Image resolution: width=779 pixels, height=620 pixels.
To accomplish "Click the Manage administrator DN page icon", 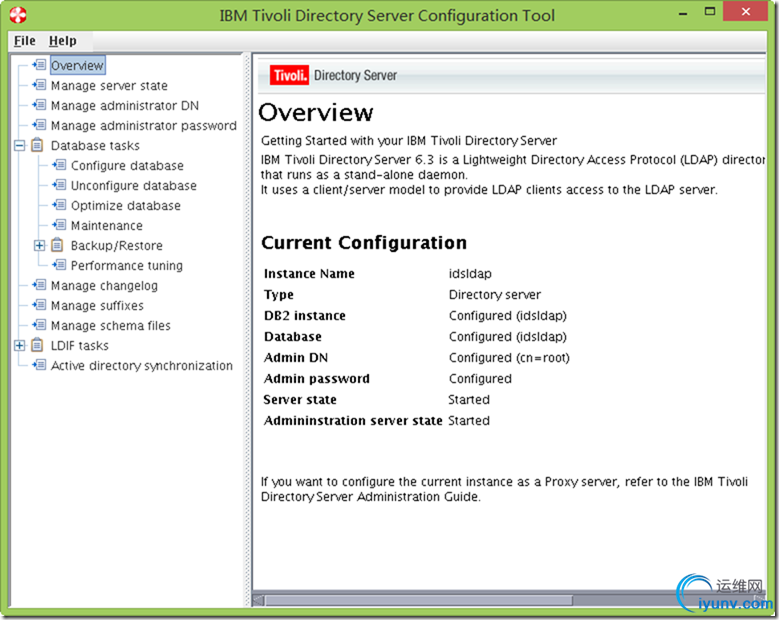I will click(39, 105).
